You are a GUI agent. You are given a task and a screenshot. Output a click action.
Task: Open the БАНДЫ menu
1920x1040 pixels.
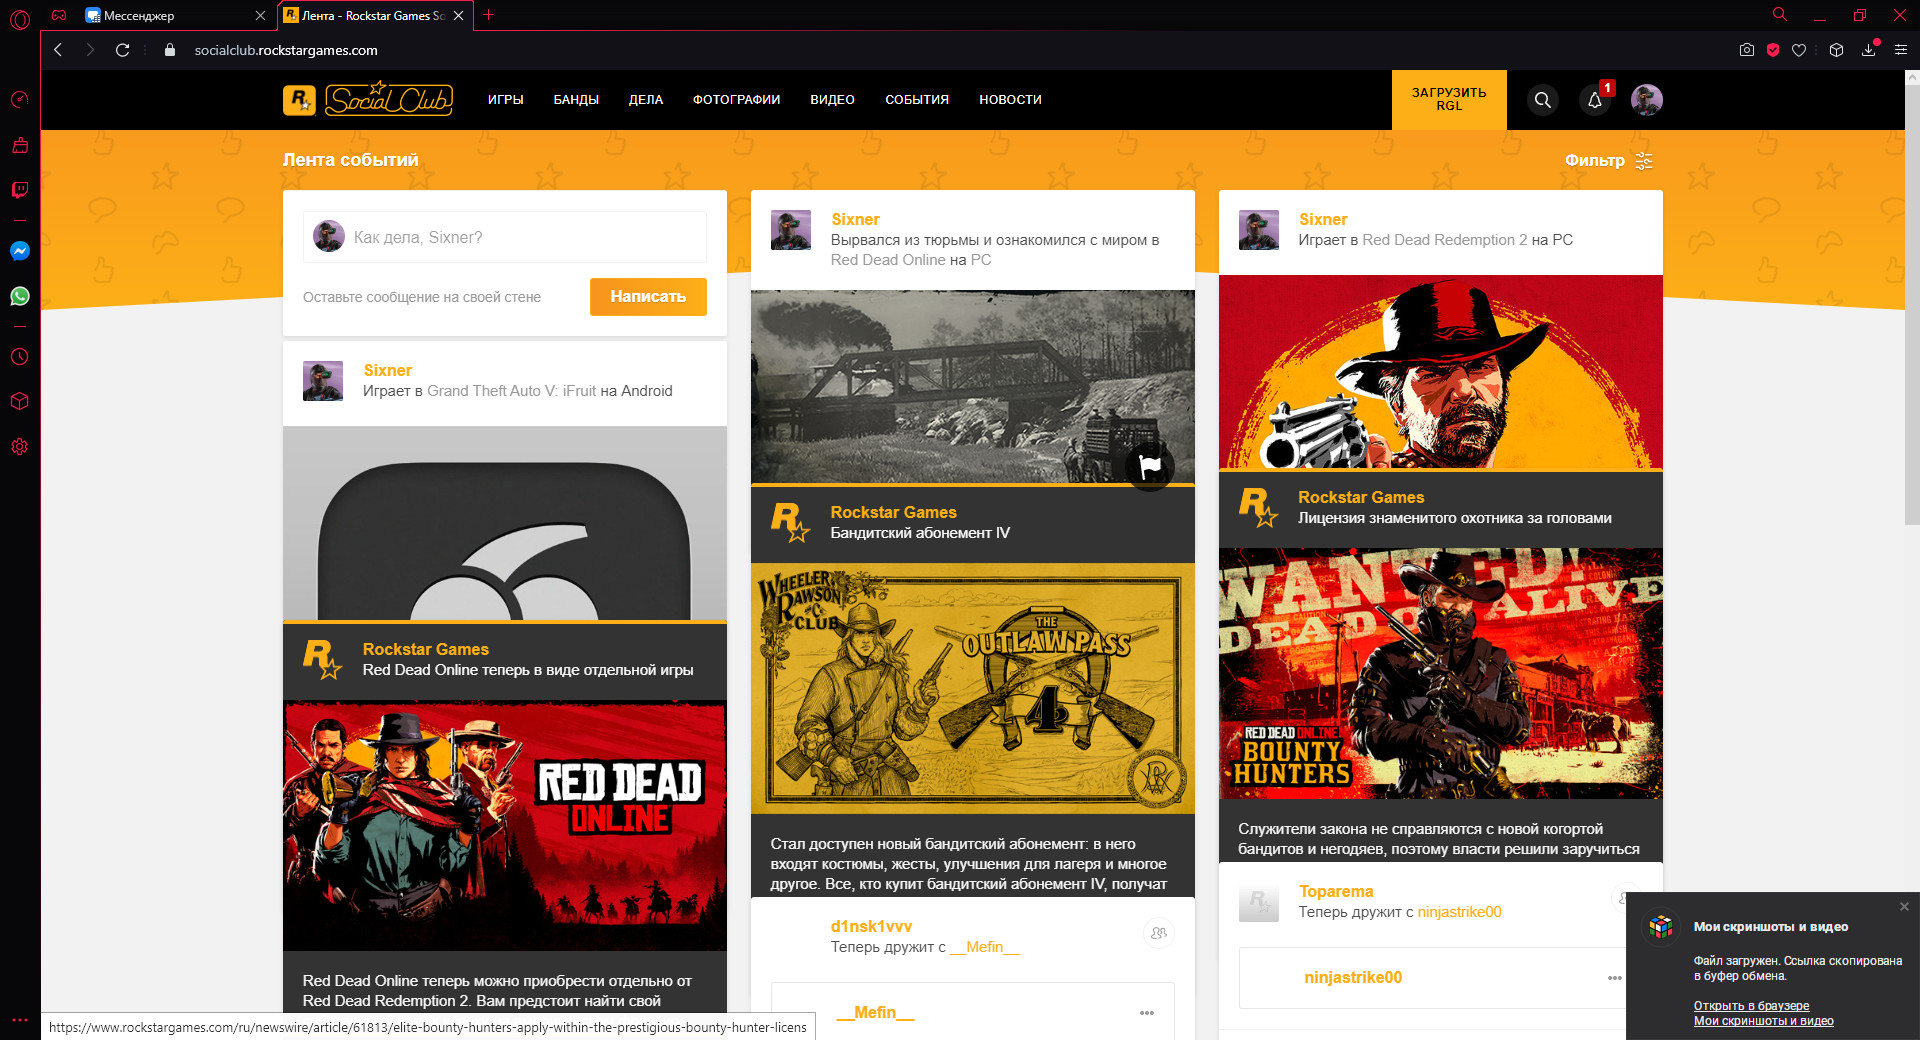(576, 100)
